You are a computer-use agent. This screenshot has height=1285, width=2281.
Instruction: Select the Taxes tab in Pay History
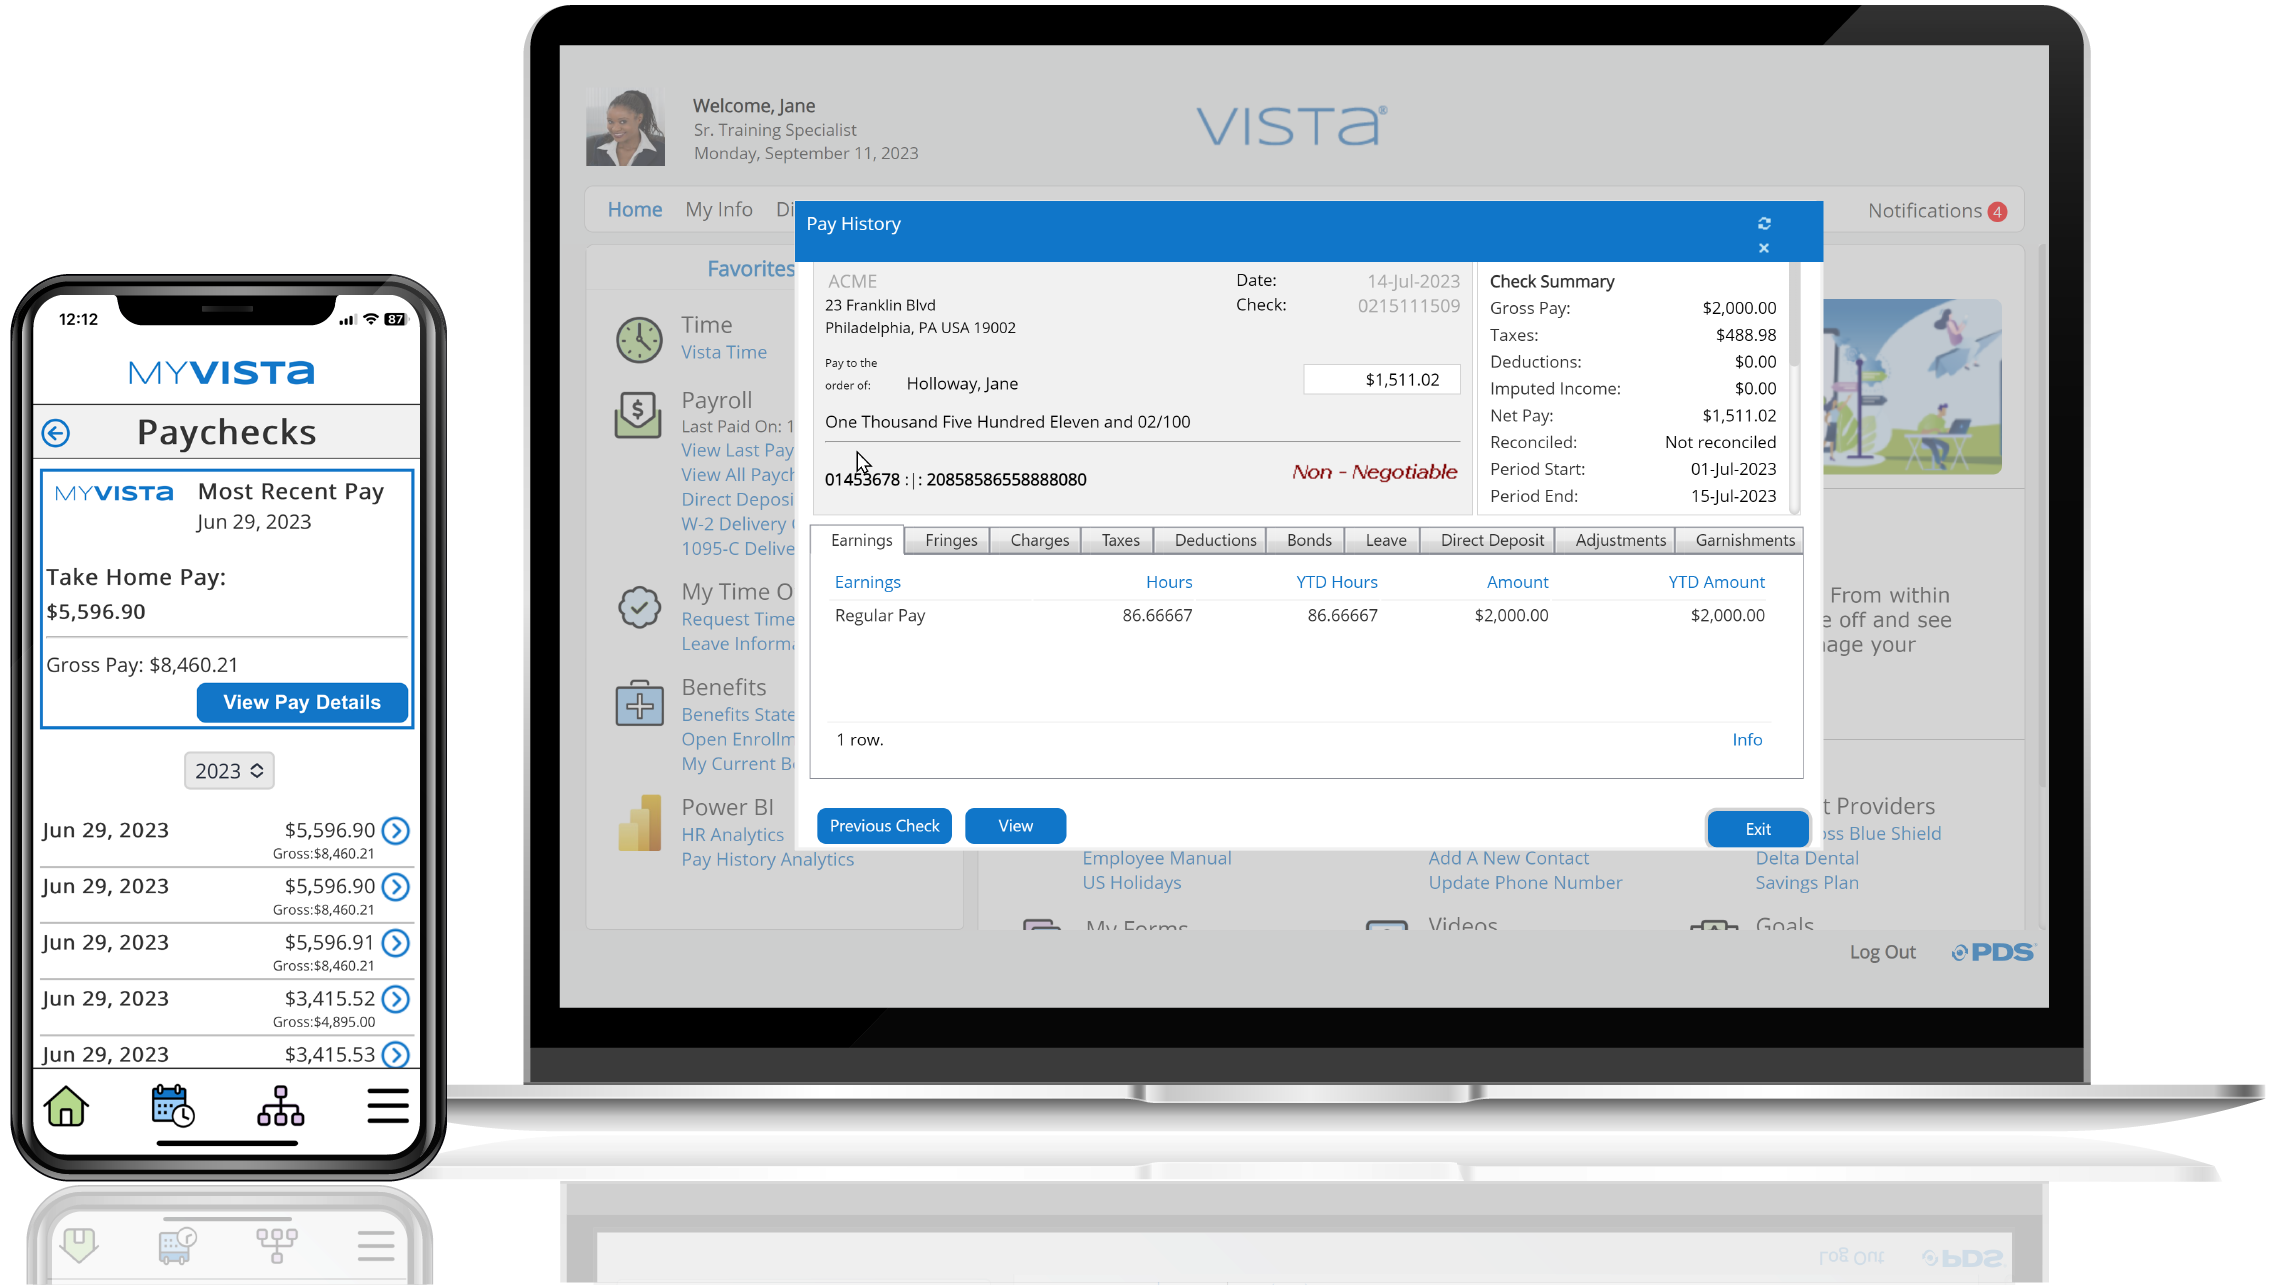pos(1119,539)
